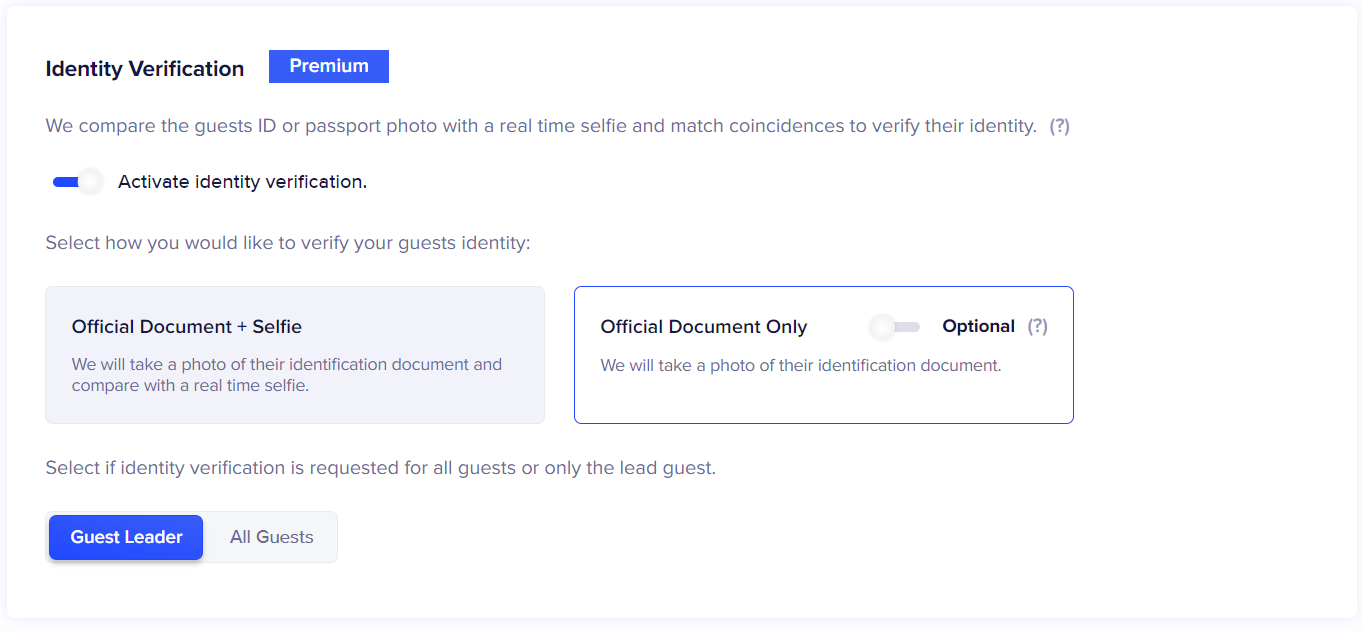Click the selfie comparison description in first card

coord(287,375)
